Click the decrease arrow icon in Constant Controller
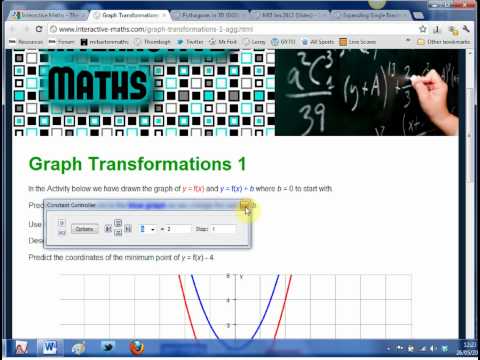The width and height of the screenshot is (480, 360). [x=108, y=229]
